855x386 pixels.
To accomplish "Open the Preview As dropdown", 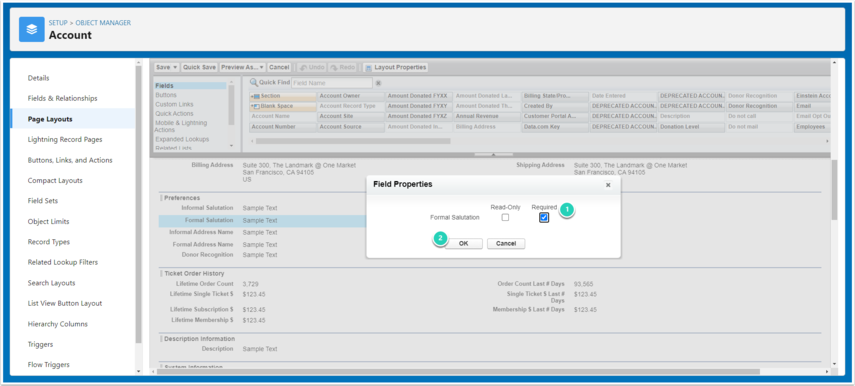I will (243, 68).
